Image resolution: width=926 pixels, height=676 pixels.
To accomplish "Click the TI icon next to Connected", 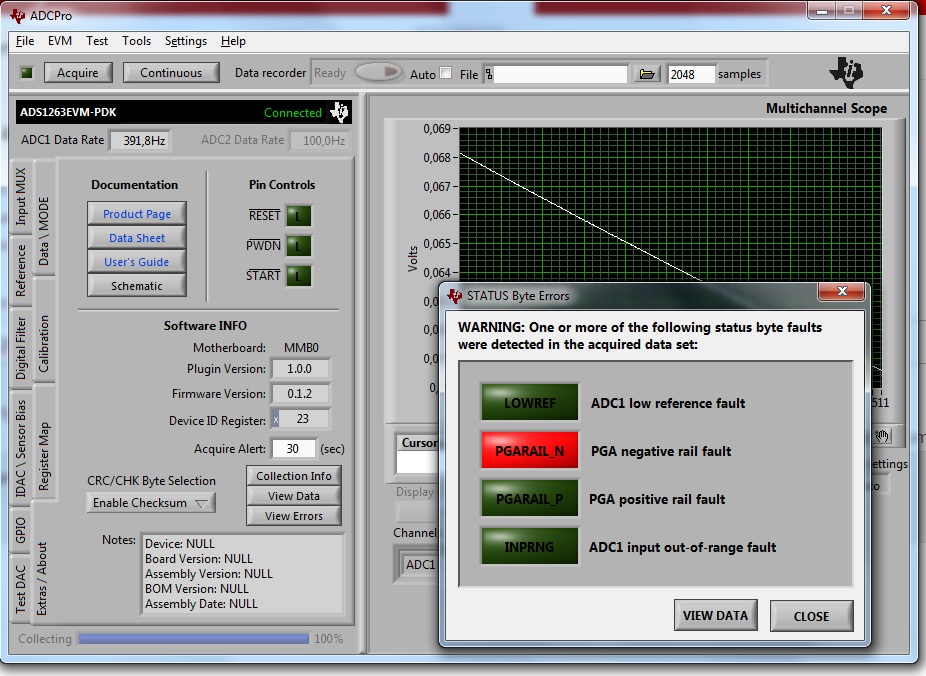I will tap(339, 112).
